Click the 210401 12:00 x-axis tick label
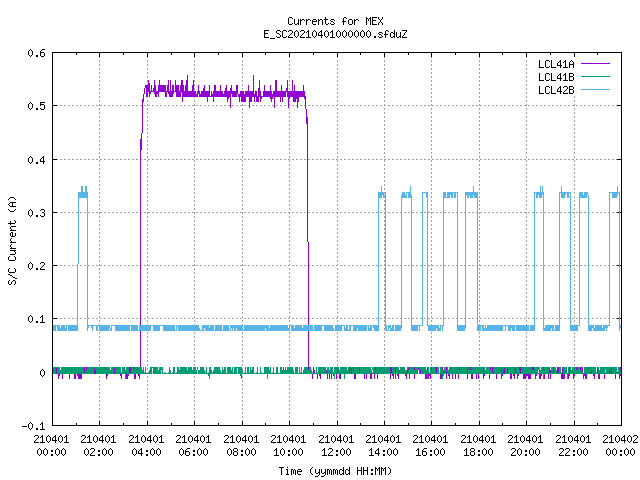Screen dimensions: 640x480 click(336, 446)
